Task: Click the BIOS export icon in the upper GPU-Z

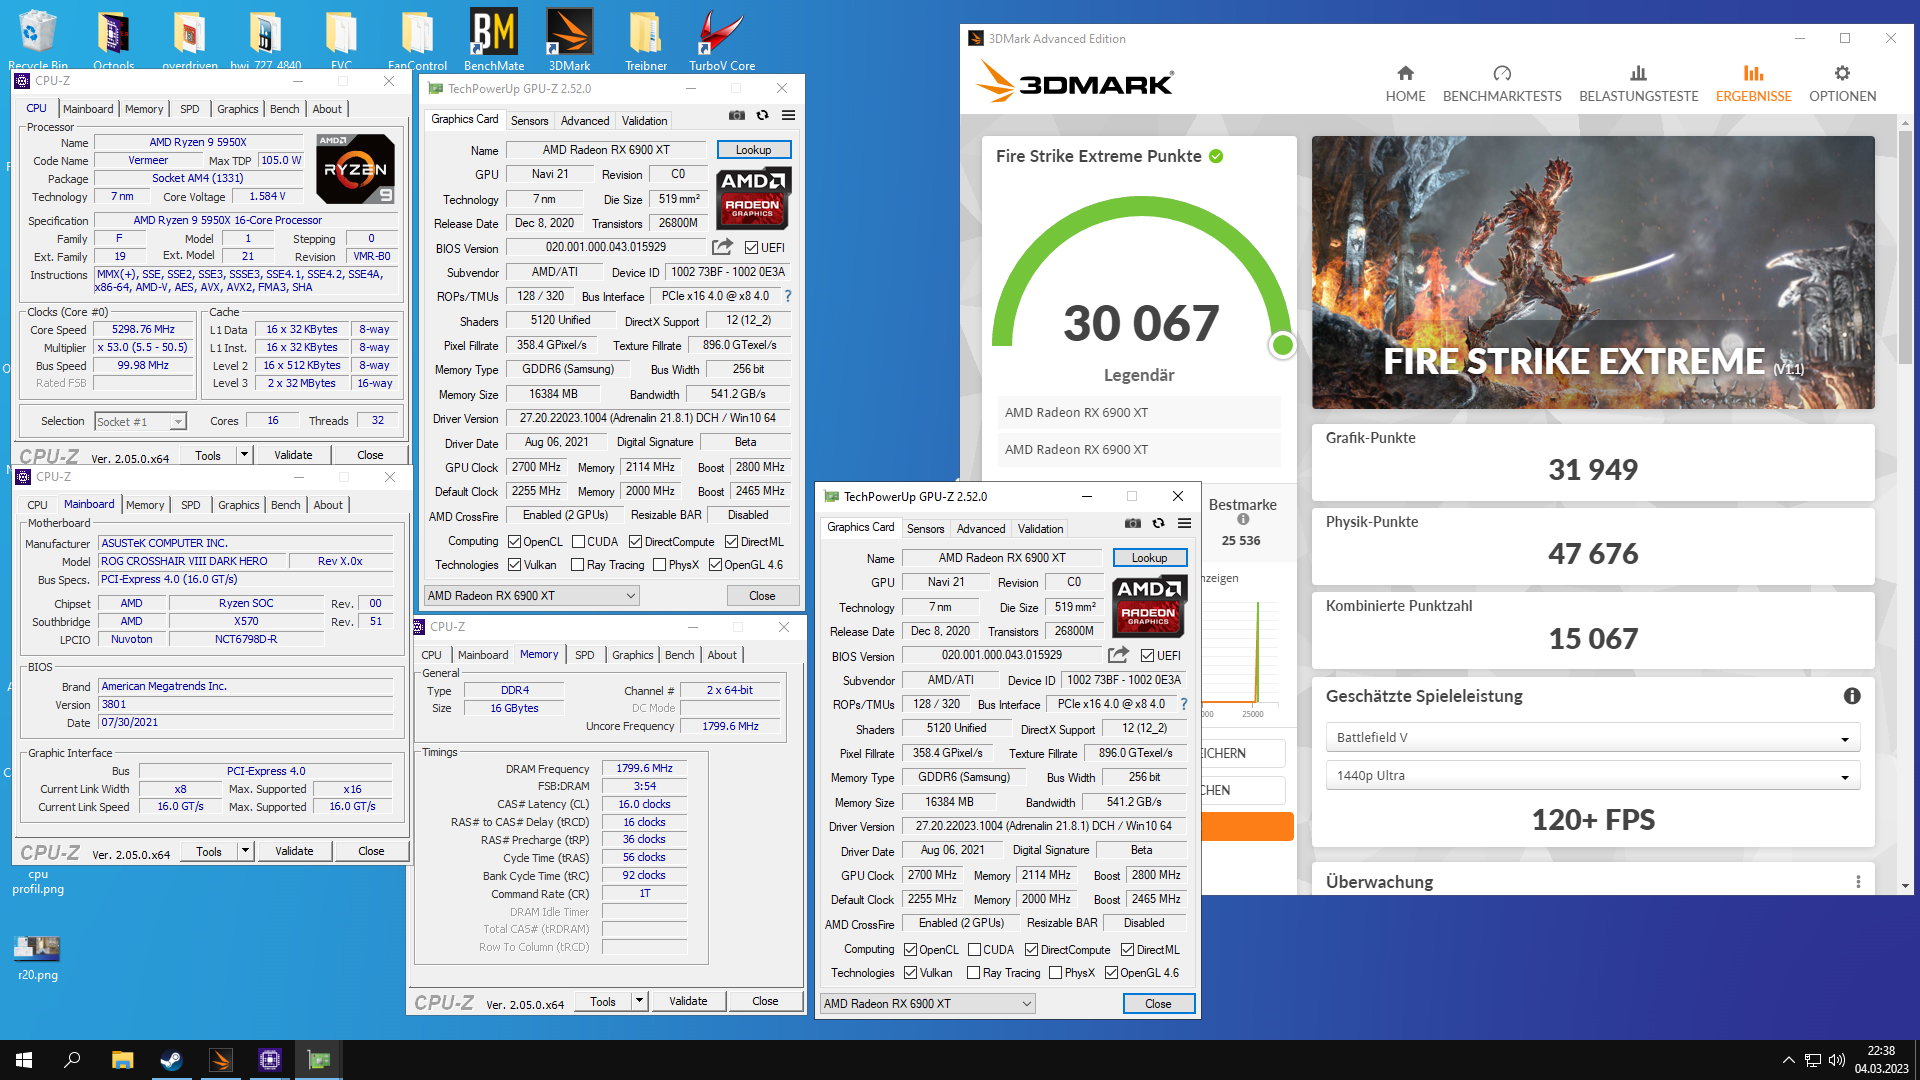Action: click(722, 246)
